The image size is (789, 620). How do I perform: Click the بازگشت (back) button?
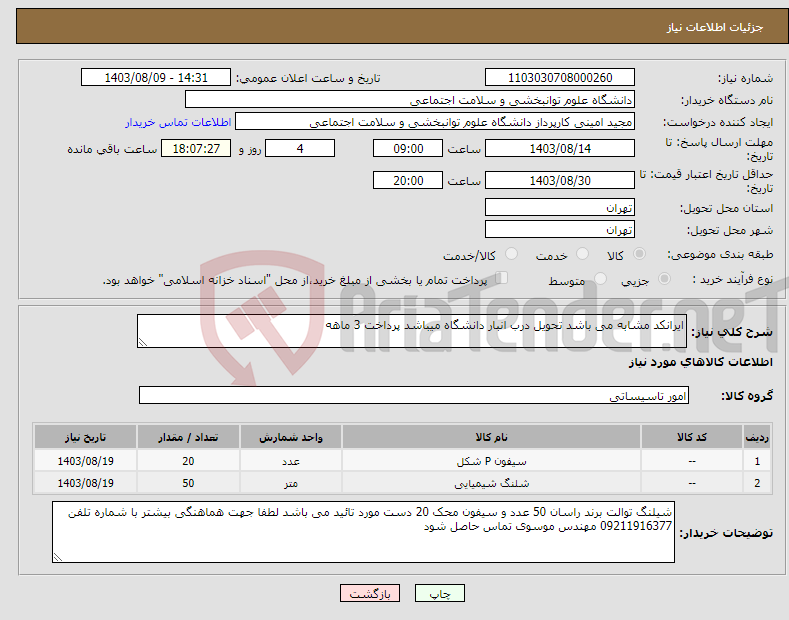point(370,593)
